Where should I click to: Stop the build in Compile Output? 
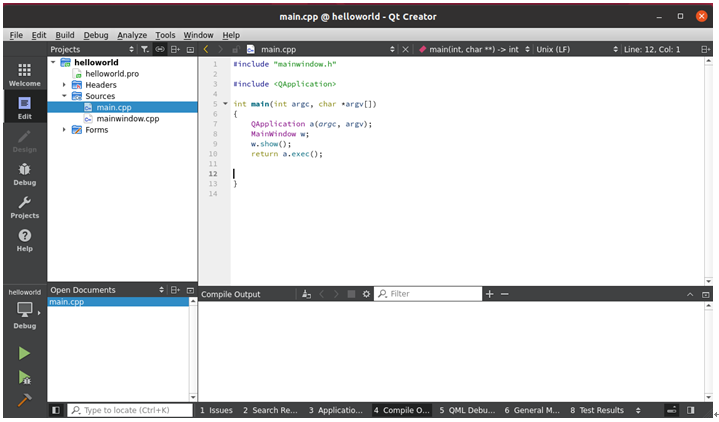pyautogui.click(x=351, y=294)
